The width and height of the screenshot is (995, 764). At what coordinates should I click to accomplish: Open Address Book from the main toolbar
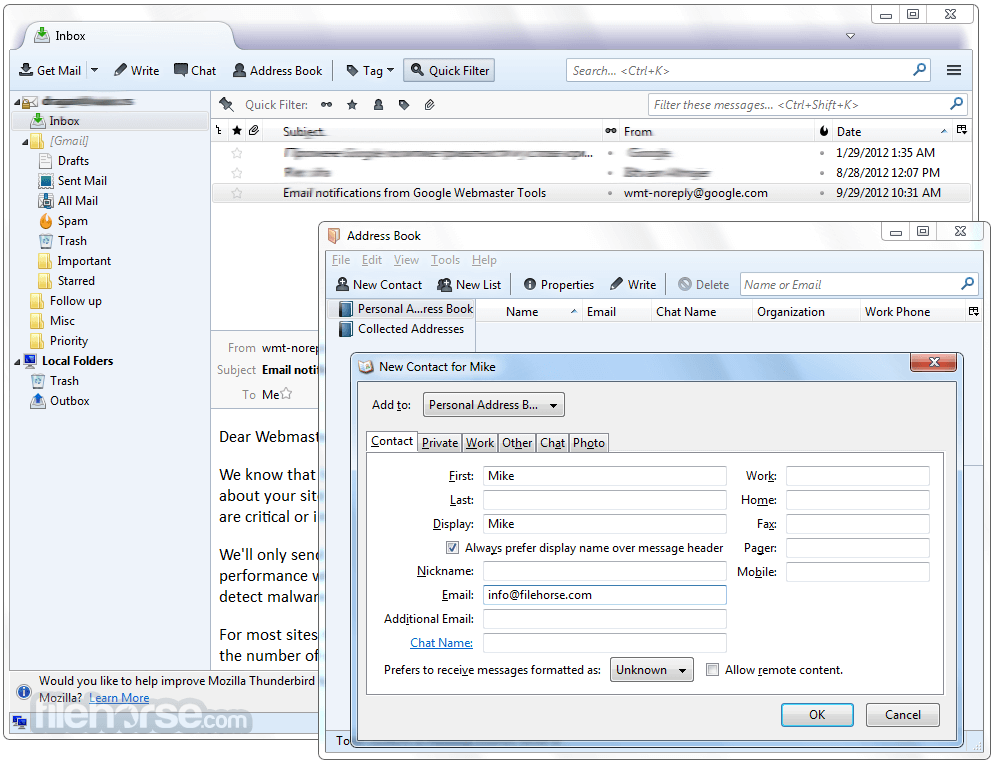point(278,70)
